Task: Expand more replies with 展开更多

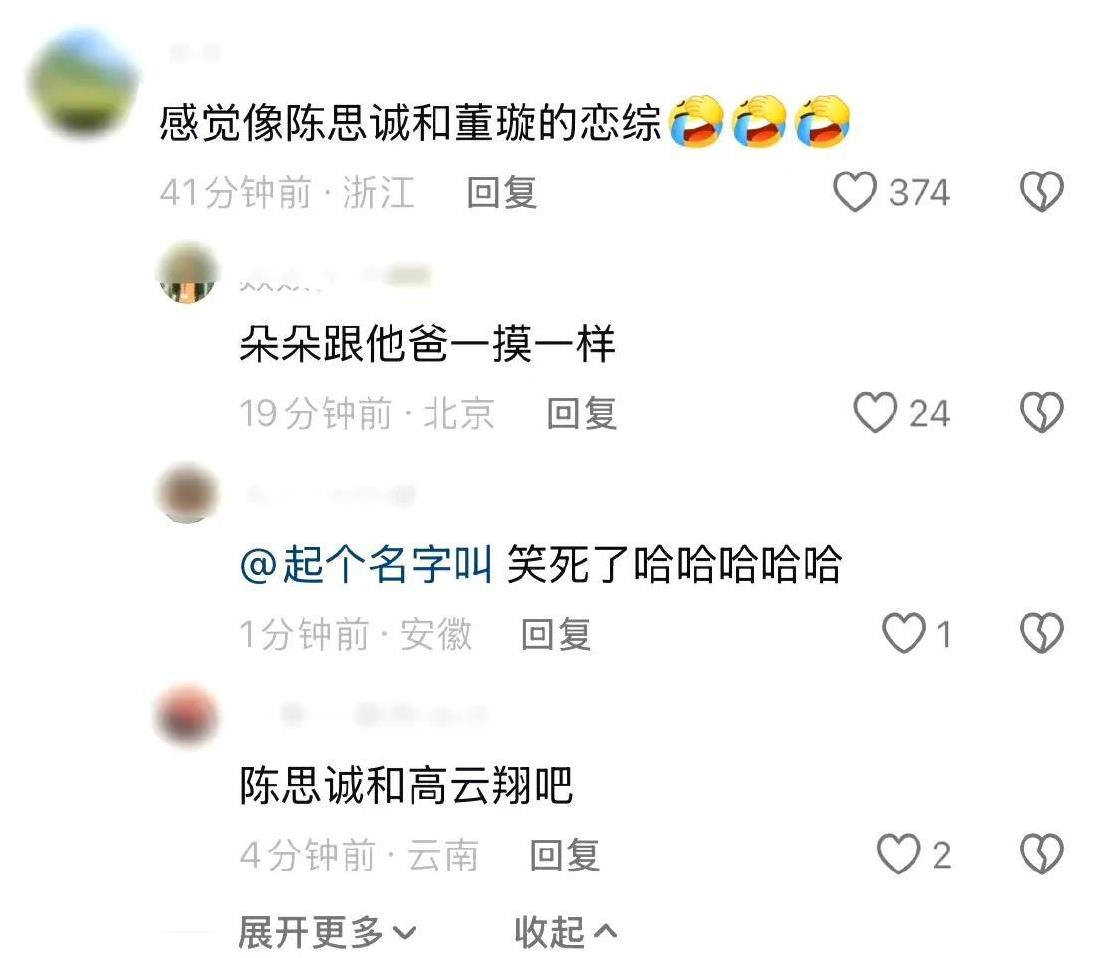Action: (327, 932)
